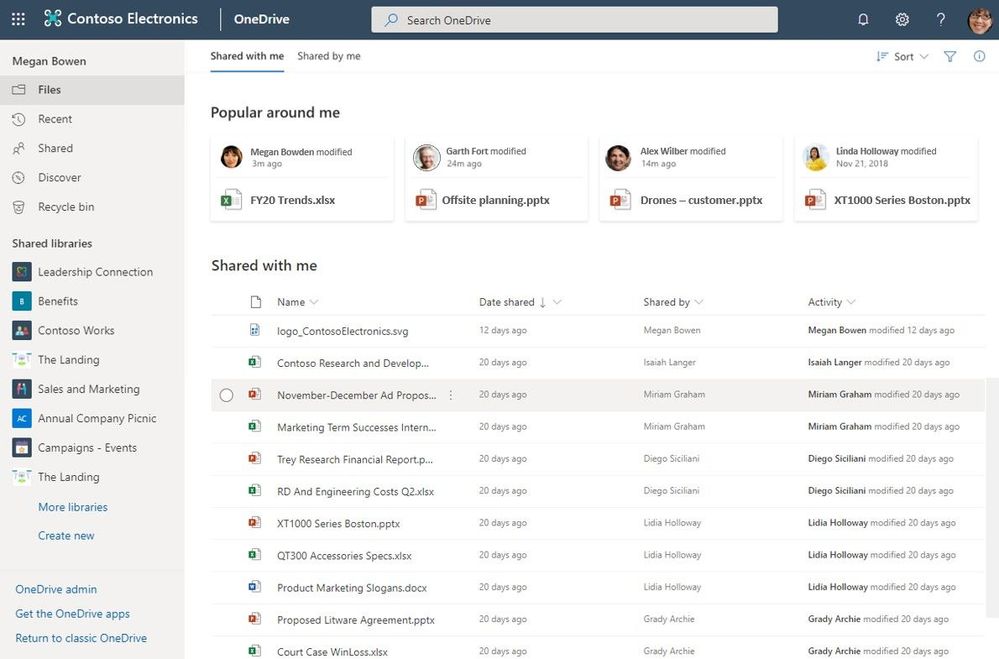Viewport: 999px width, 659px height.
Task: Expand the Sort dropdown
Action: click(x=902, y=56)
